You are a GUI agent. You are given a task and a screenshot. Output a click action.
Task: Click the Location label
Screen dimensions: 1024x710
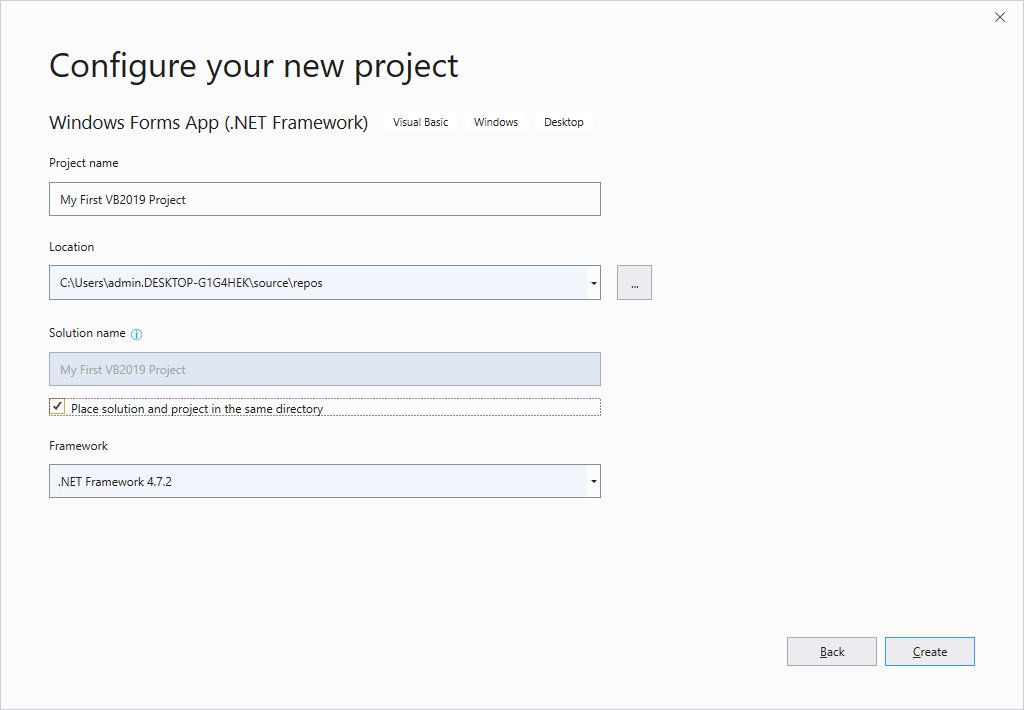71,247
